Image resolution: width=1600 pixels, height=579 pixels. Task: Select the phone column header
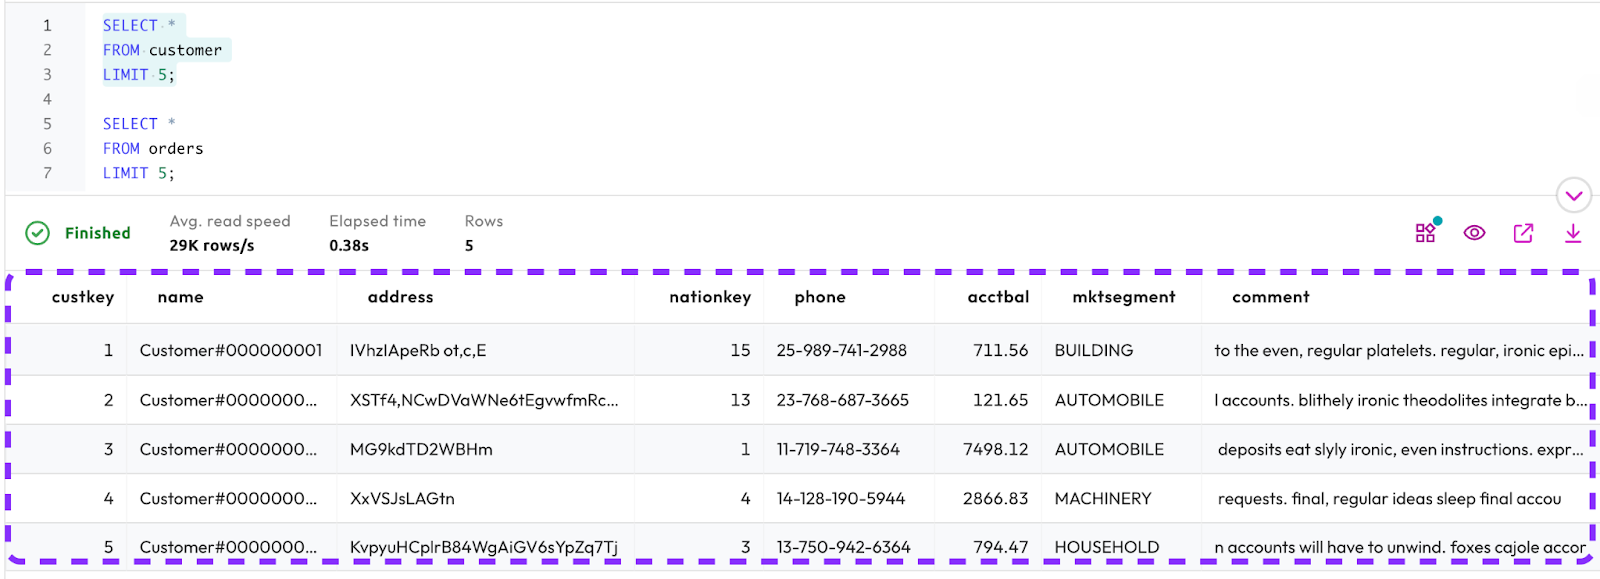click(820, 297)
